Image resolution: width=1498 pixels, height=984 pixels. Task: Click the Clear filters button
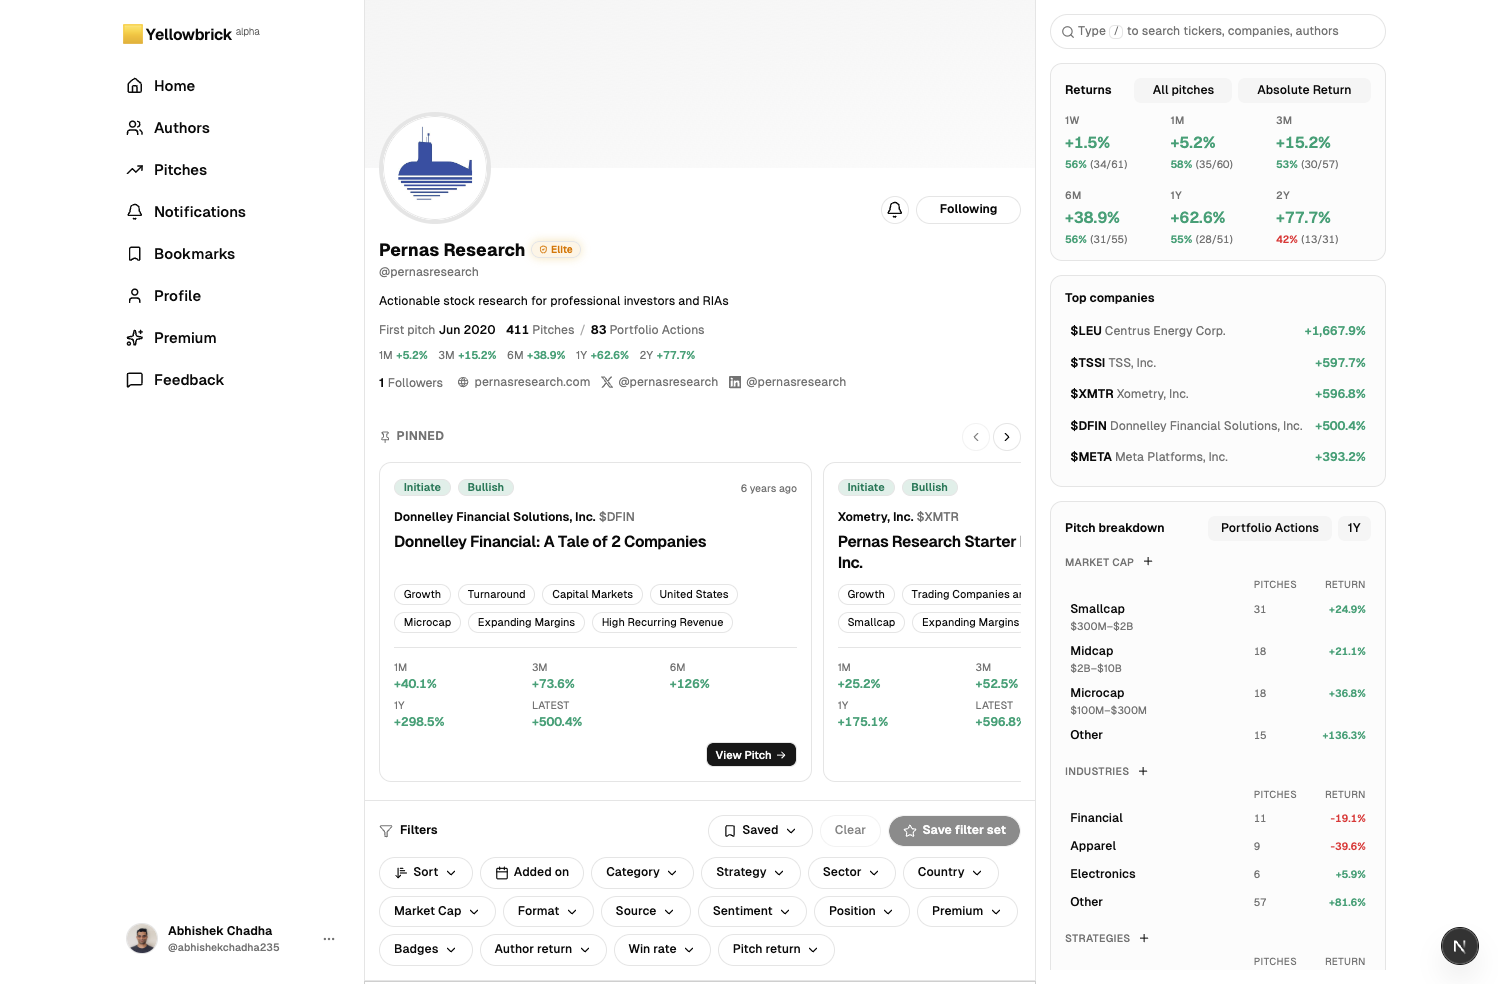tap(850, 831)
